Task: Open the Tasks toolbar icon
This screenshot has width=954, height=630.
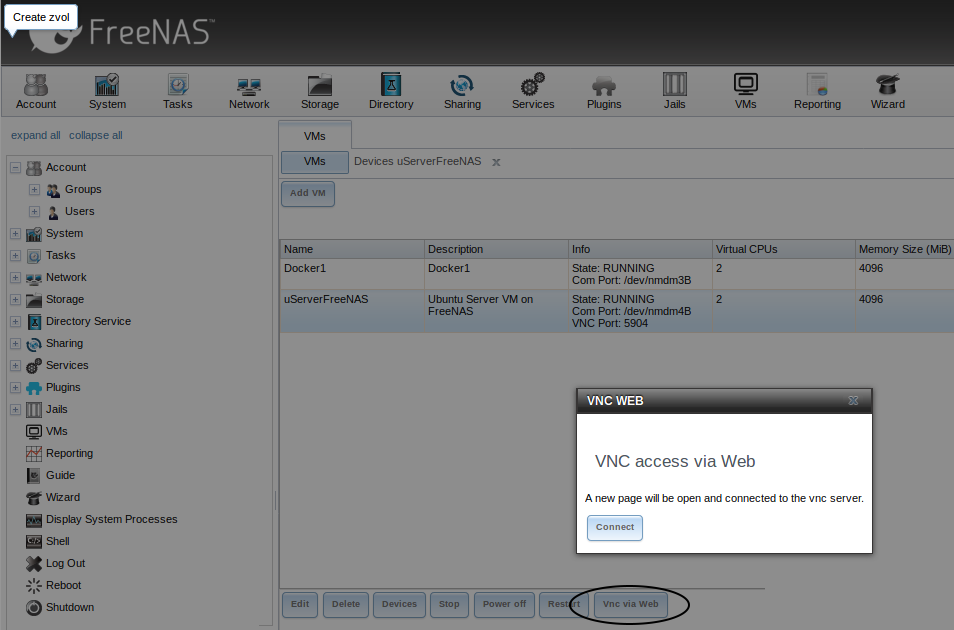Action: point(178,91)
